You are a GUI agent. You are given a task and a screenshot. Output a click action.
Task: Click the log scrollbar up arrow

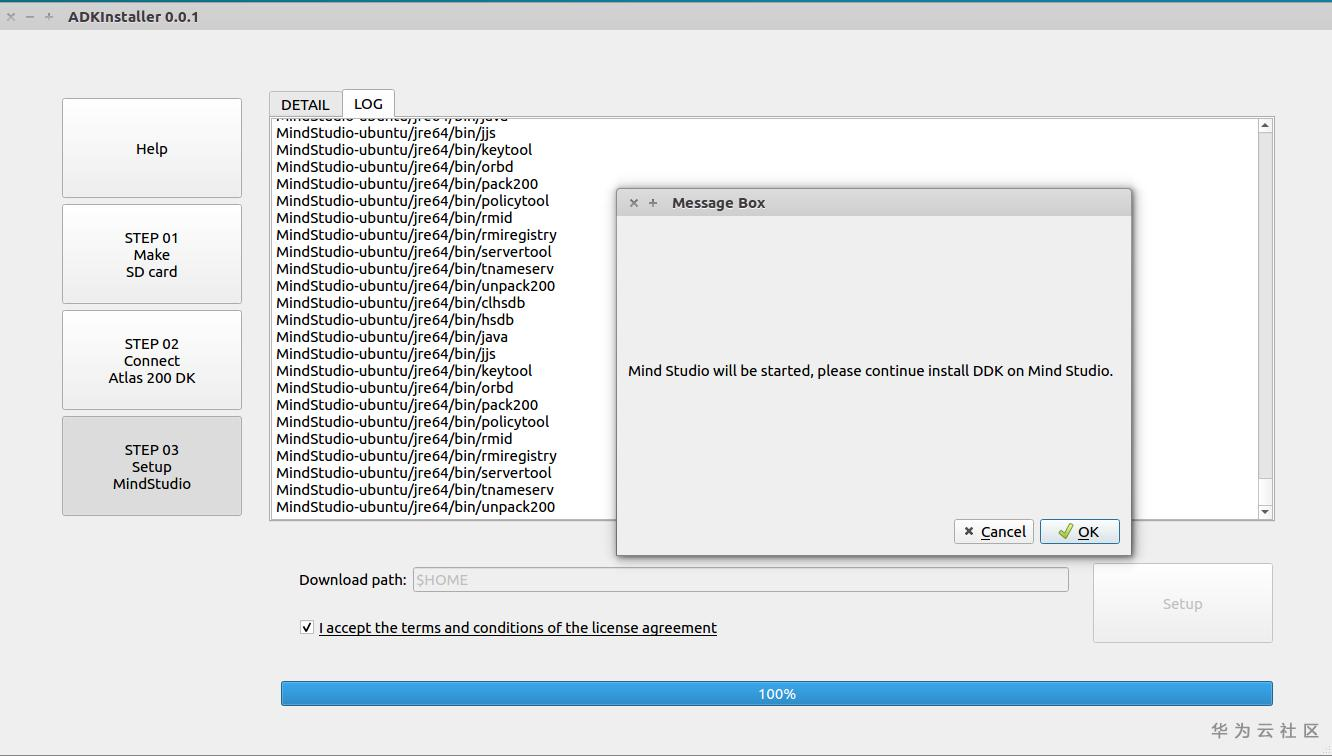point(1265,125)
